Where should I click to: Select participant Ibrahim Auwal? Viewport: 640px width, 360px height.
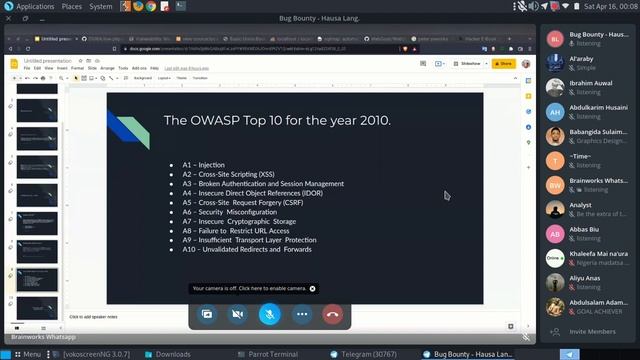[x=587, y=87]
